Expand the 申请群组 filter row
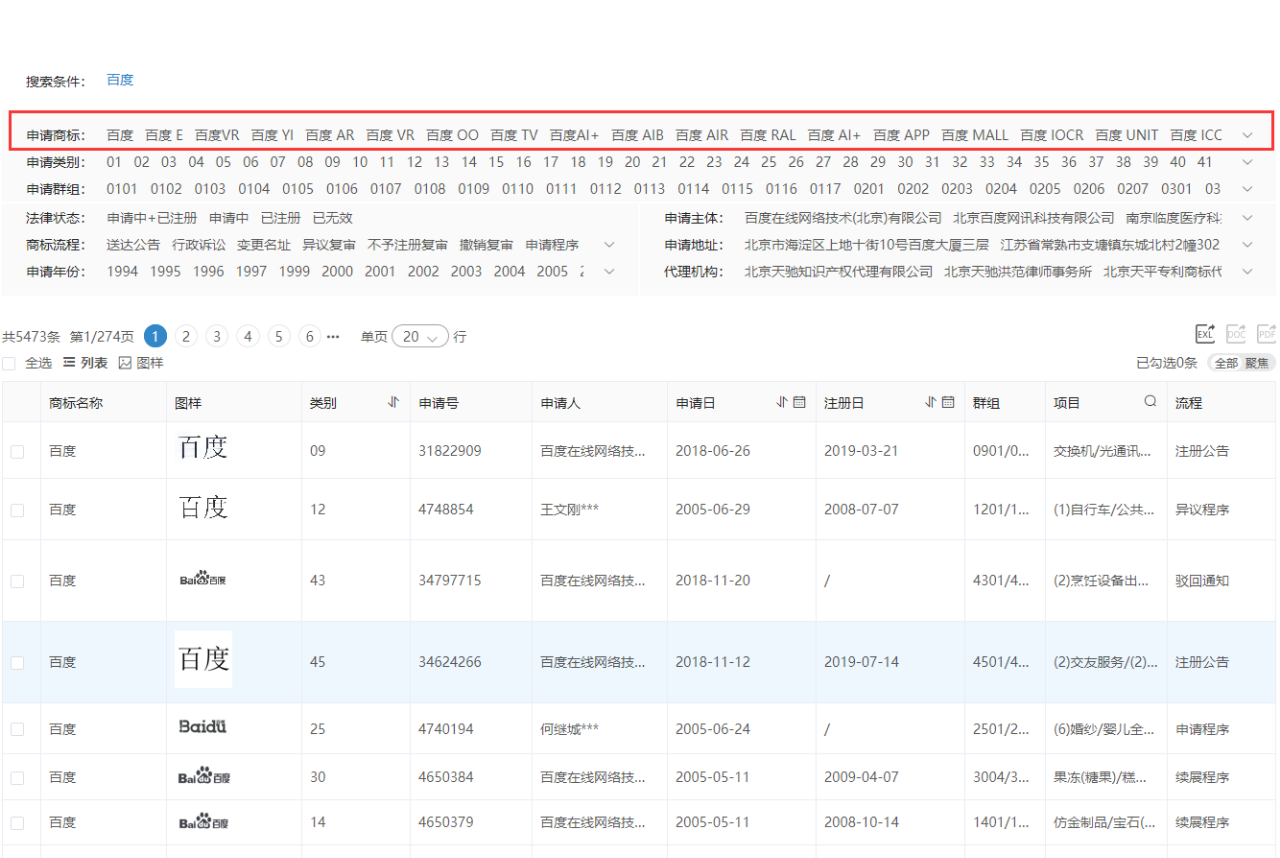The height and width of the screenshot is (858, 1280). coord(1247,189)
